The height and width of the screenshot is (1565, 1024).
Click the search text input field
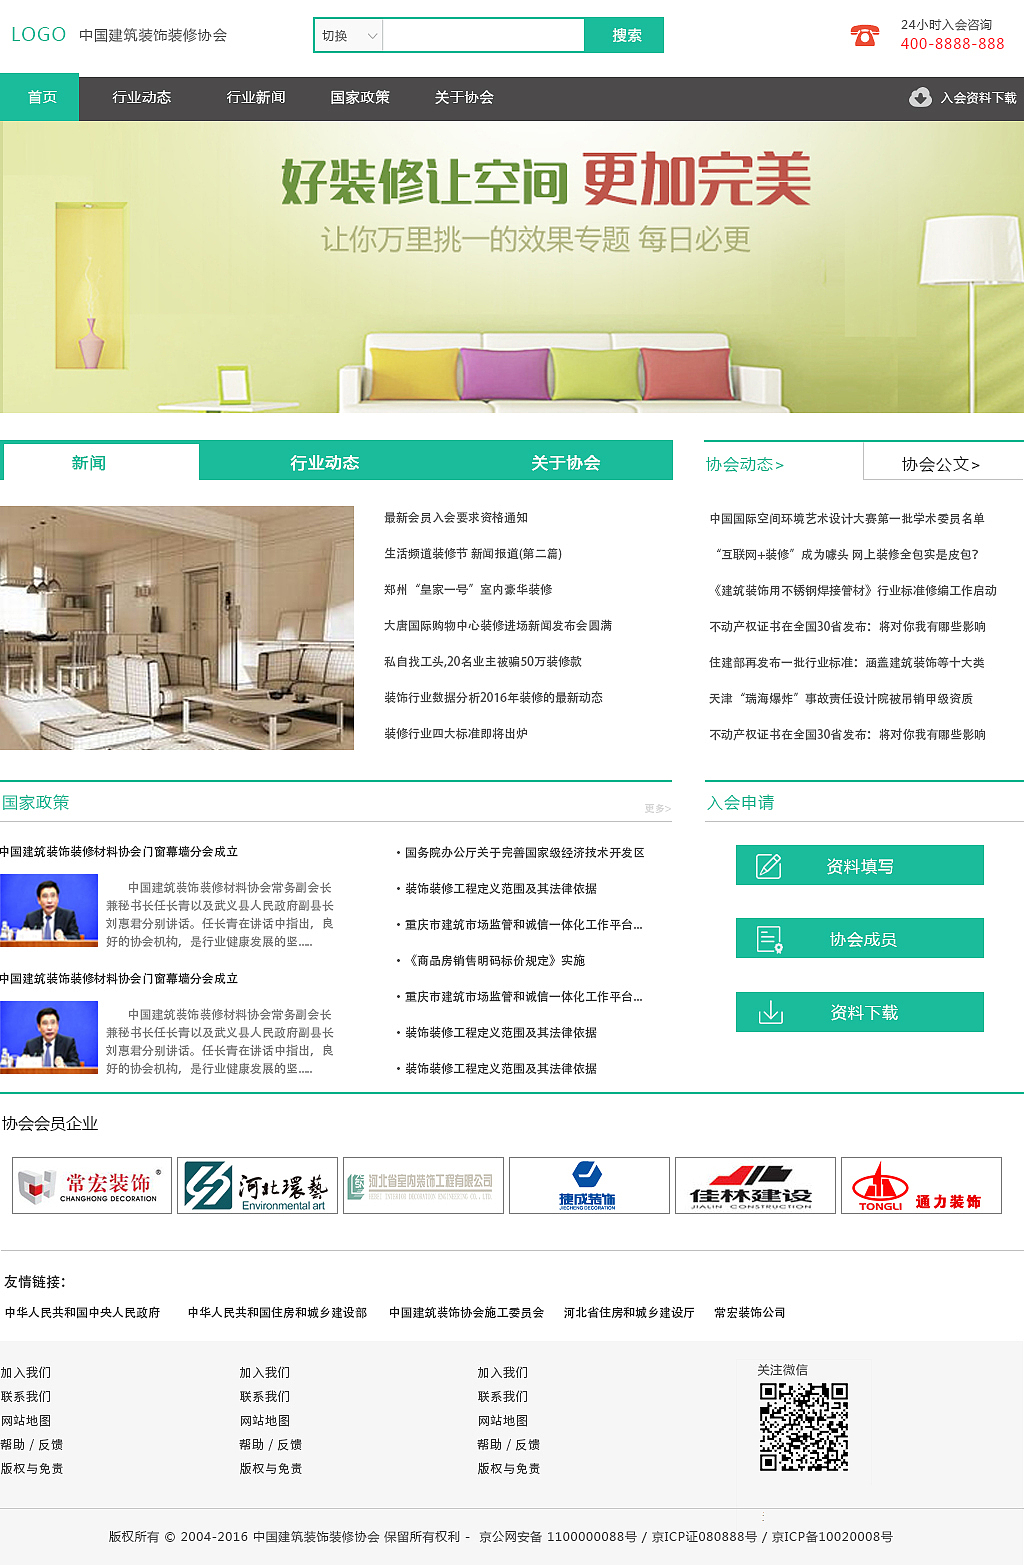point(484,35)
